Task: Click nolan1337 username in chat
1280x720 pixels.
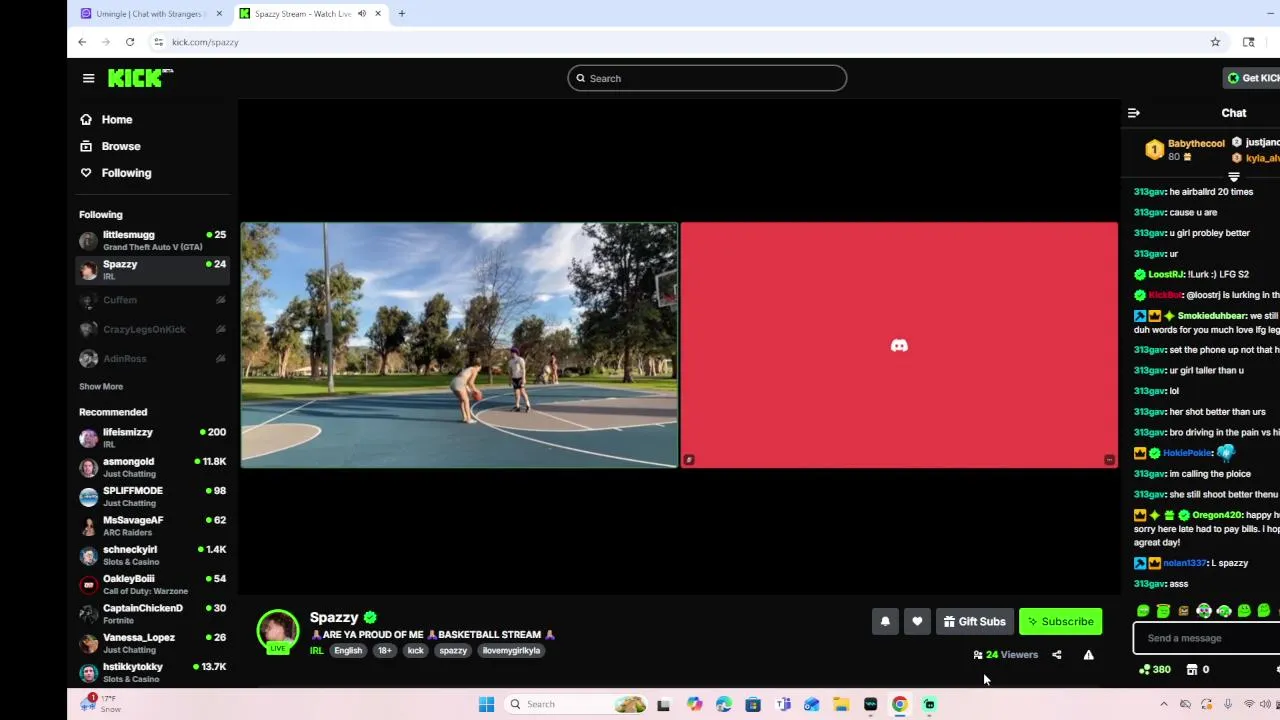Action: click(1185, 563)
